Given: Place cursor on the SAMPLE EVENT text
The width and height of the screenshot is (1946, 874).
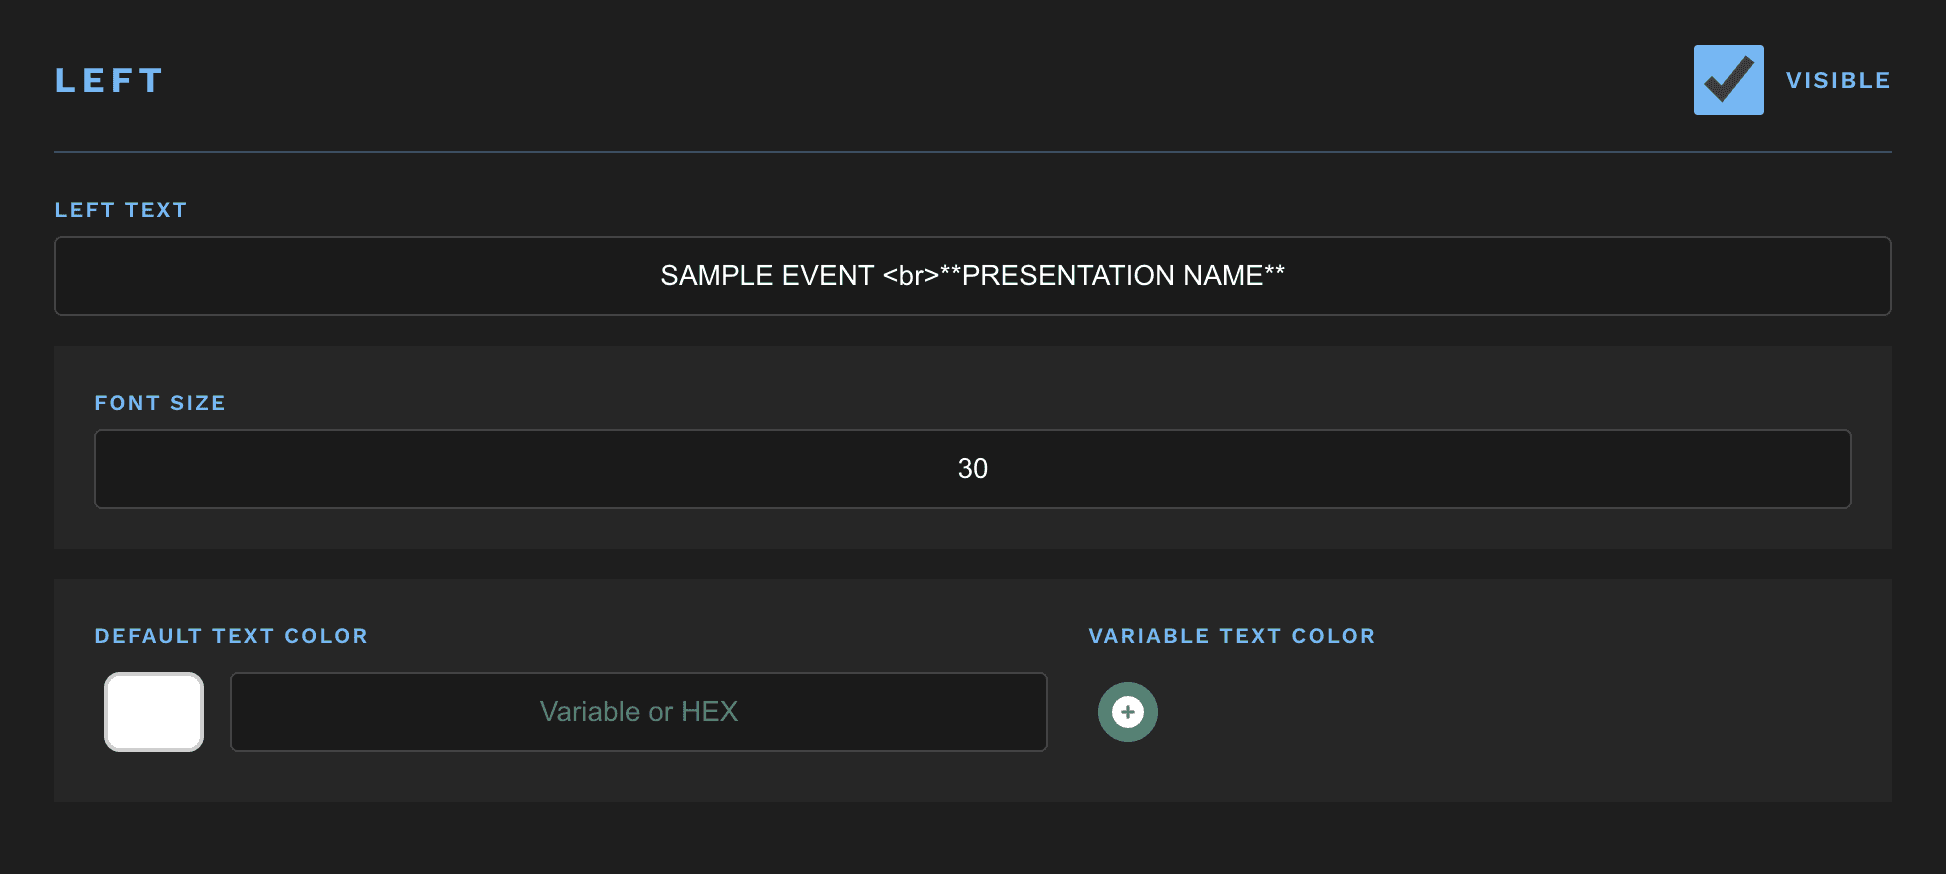Looking at the screenshot, I should [767, 276].
